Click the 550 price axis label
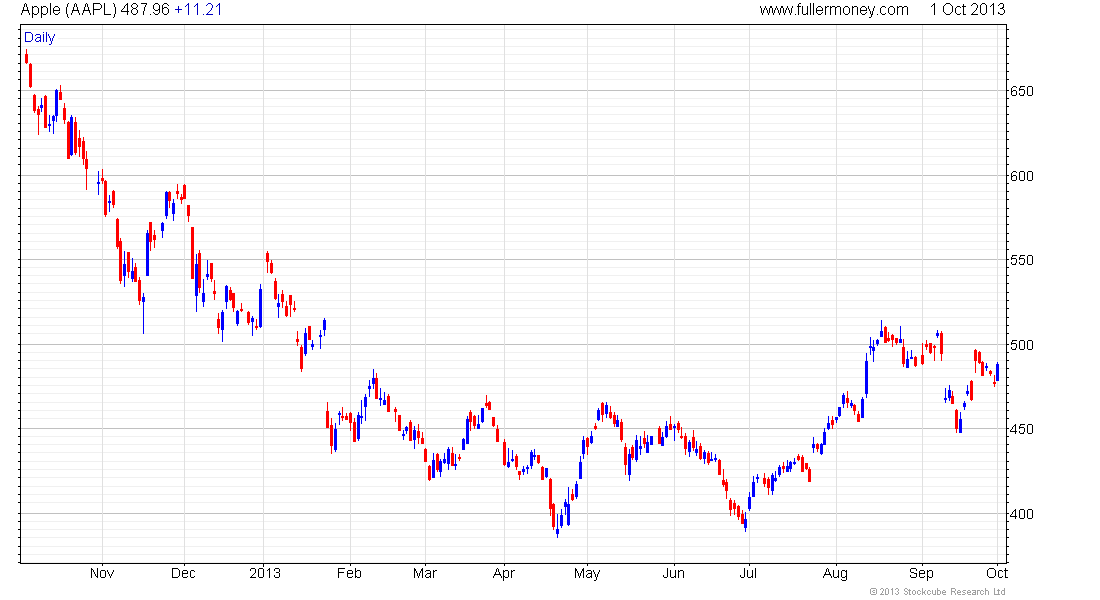Screen dimensions: 1100x600 coord(1021,260)
